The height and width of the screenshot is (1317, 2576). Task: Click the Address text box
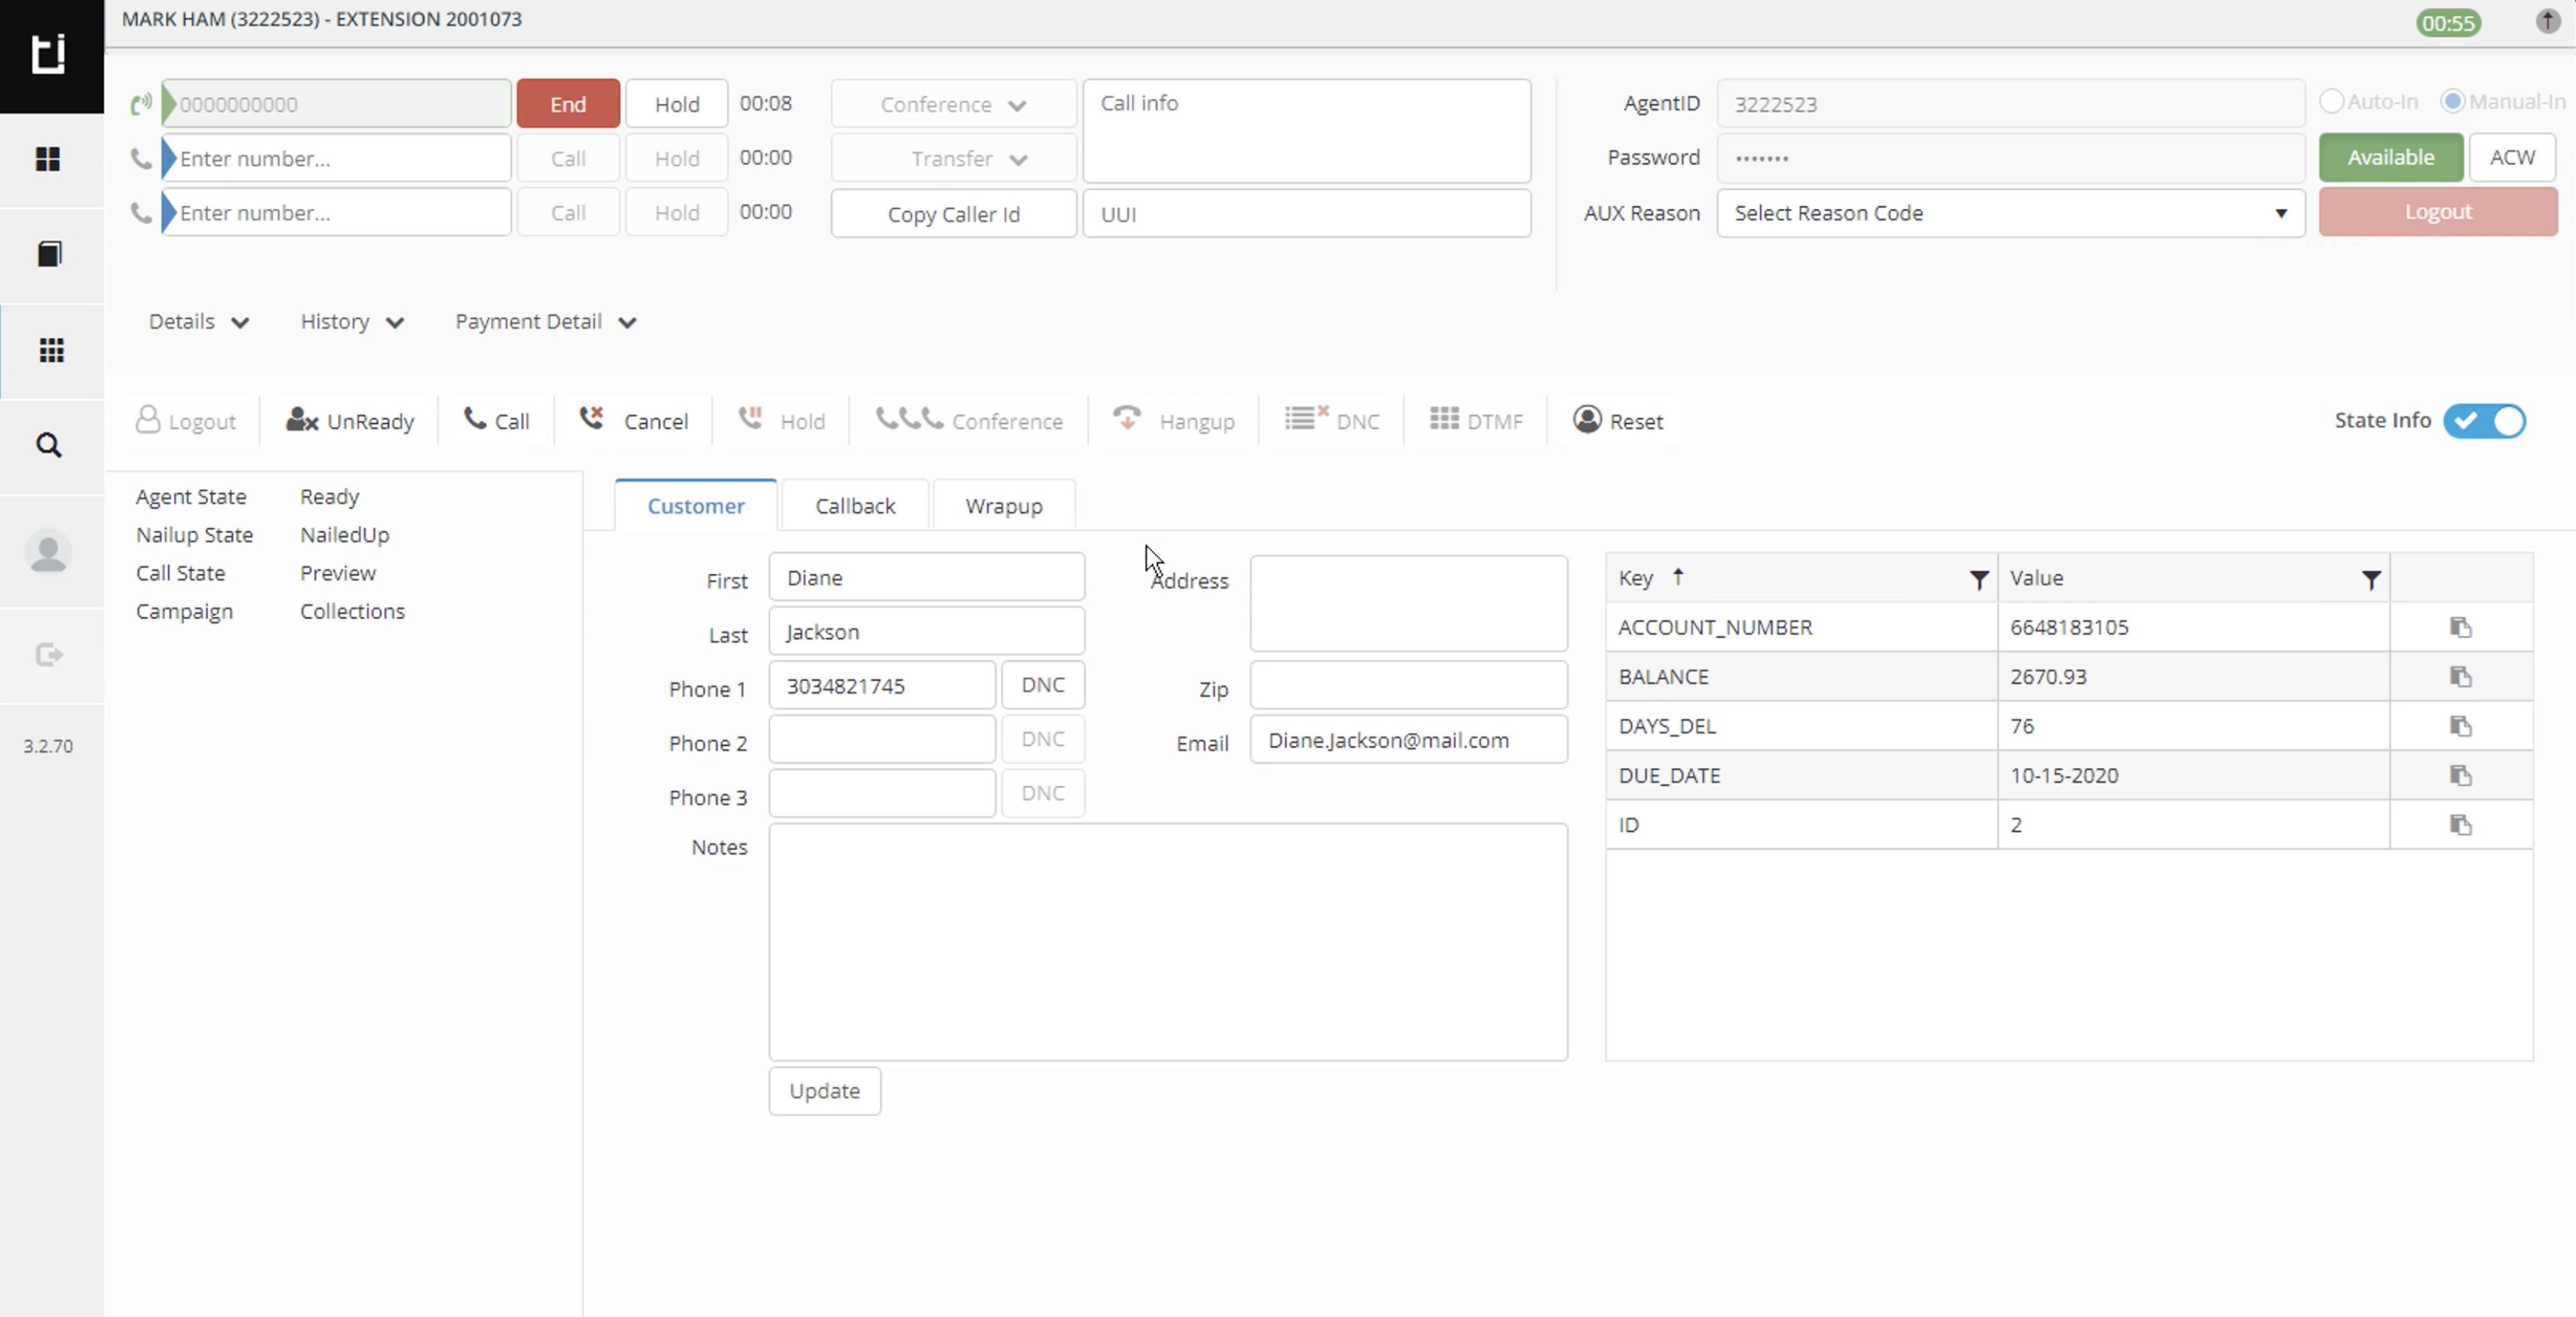click(1408, 603)
